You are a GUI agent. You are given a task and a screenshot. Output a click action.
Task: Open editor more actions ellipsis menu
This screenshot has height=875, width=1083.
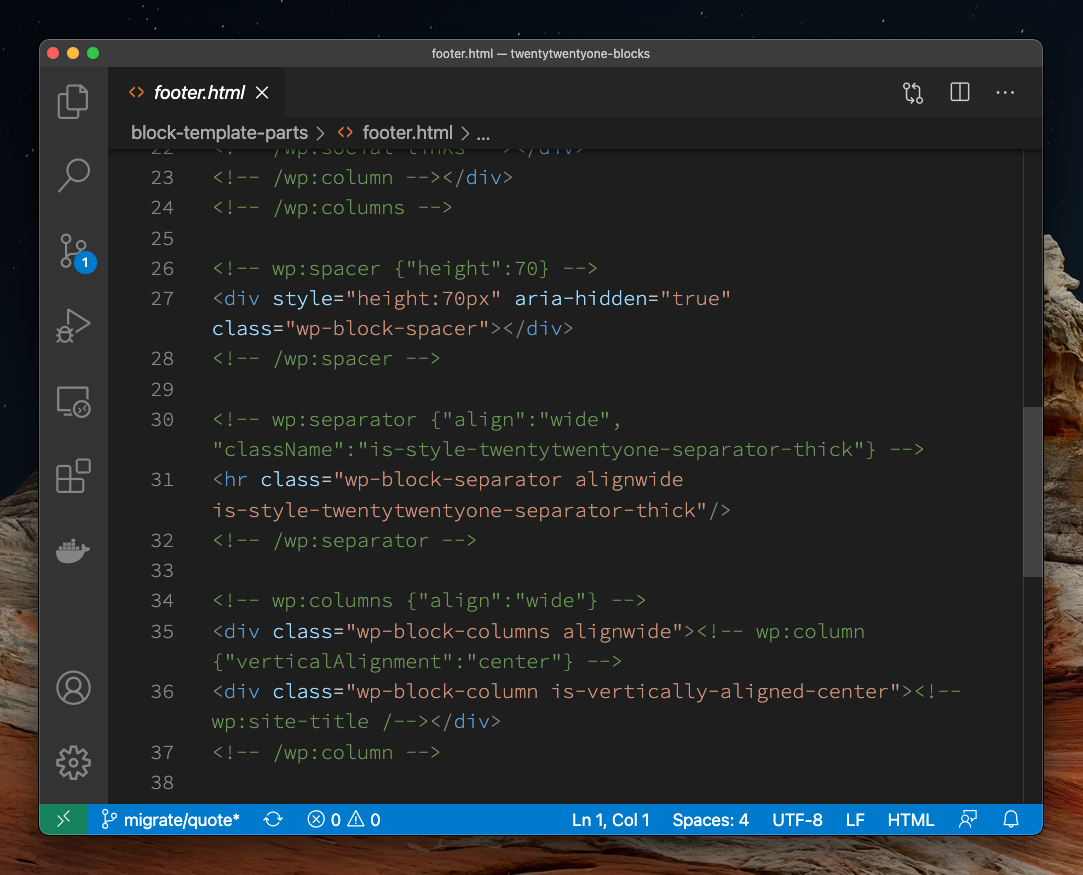pyautogui.click(x=1005, y=92)
